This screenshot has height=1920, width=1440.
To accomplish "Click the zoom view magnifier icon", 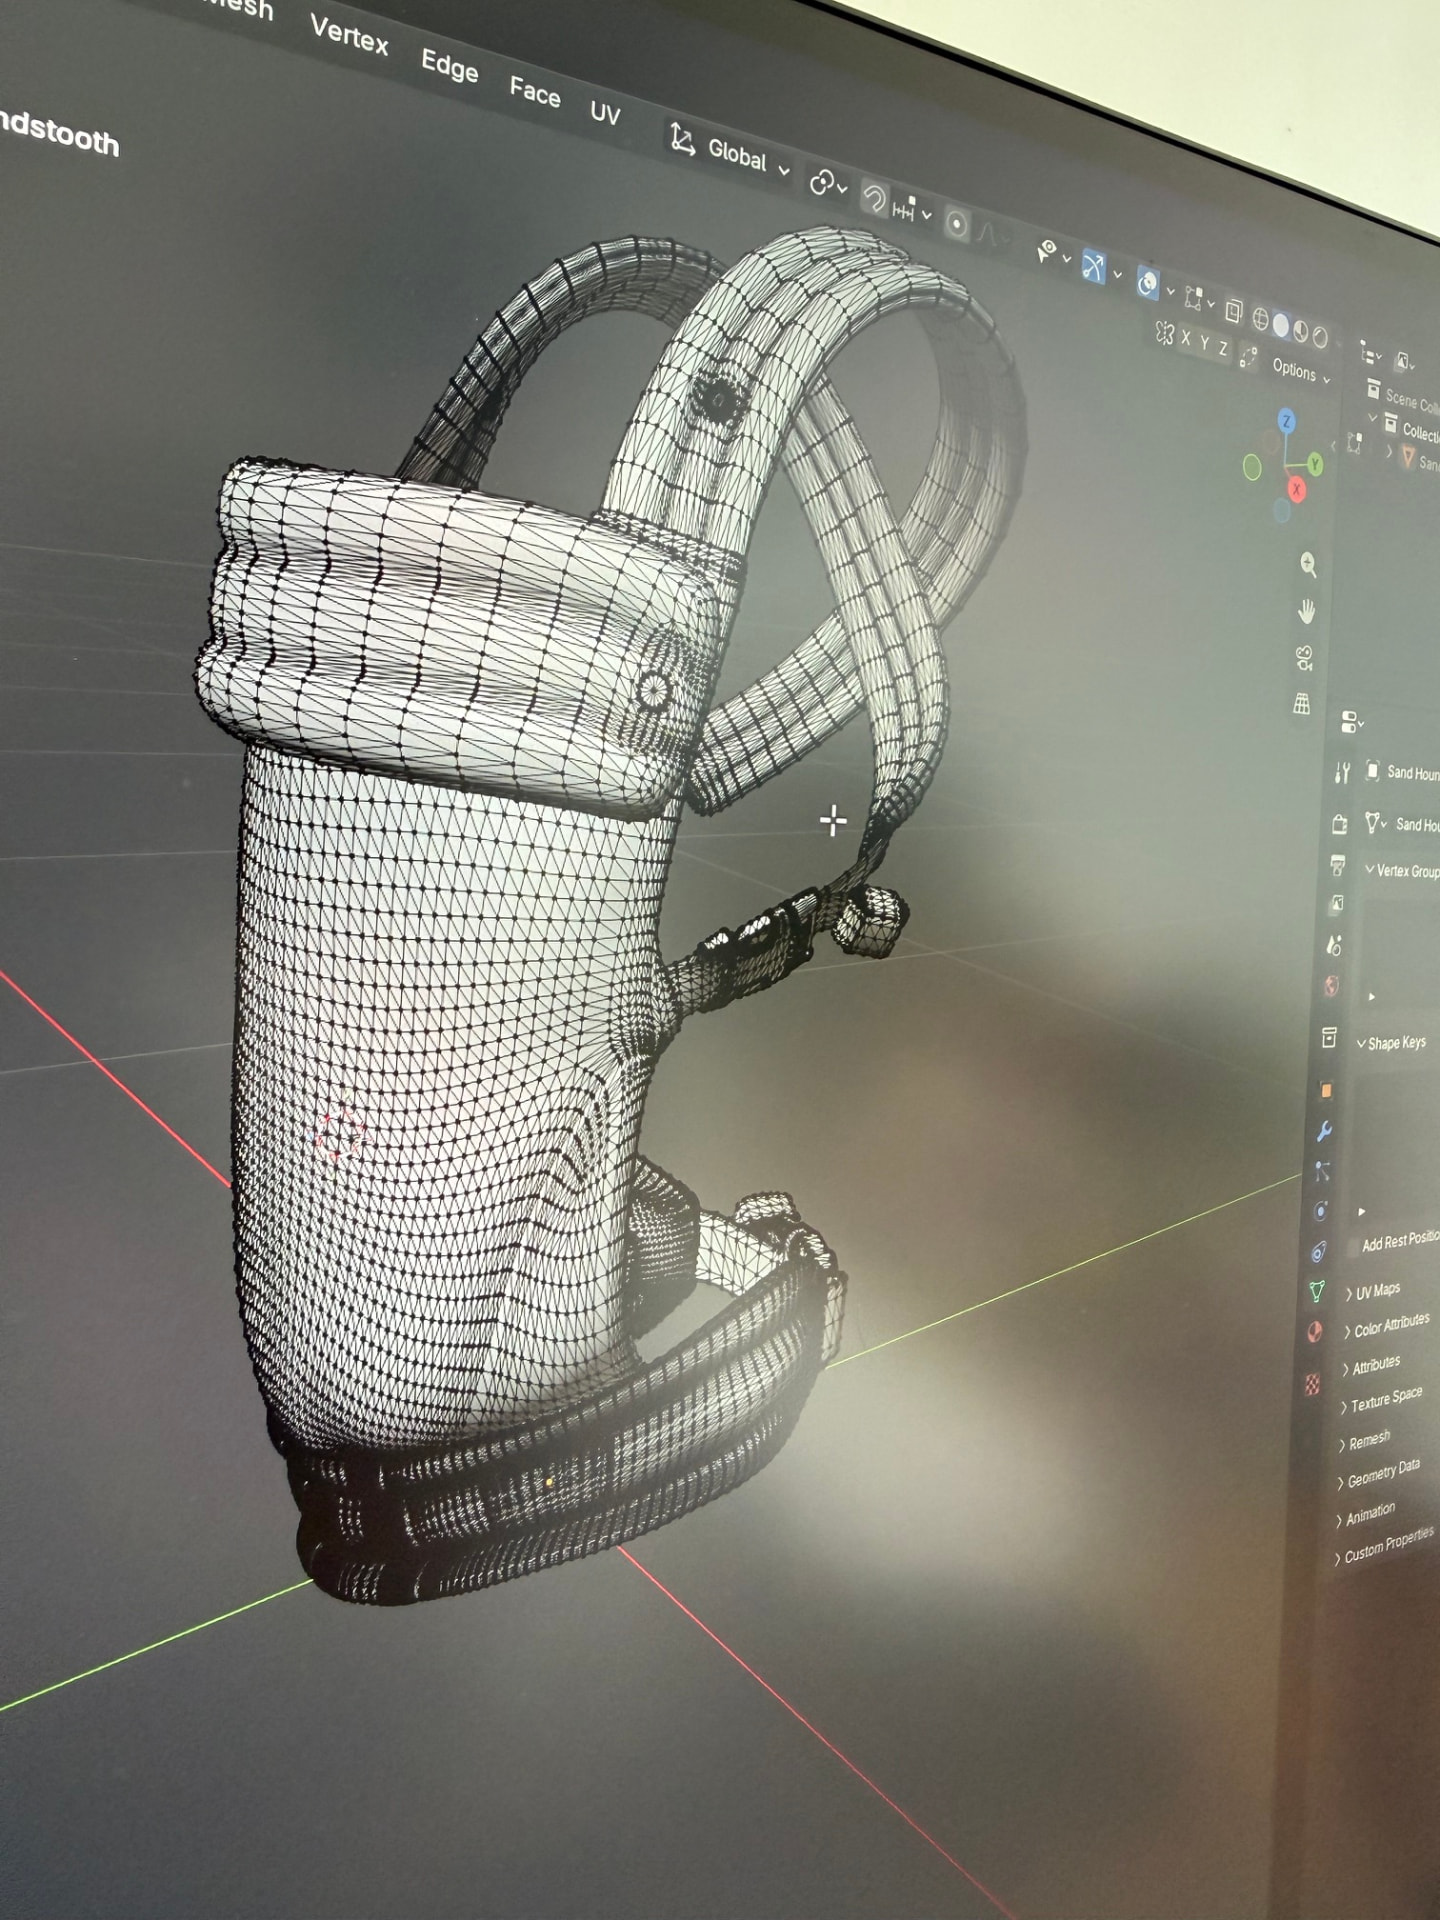I will tap(1308, 565).
